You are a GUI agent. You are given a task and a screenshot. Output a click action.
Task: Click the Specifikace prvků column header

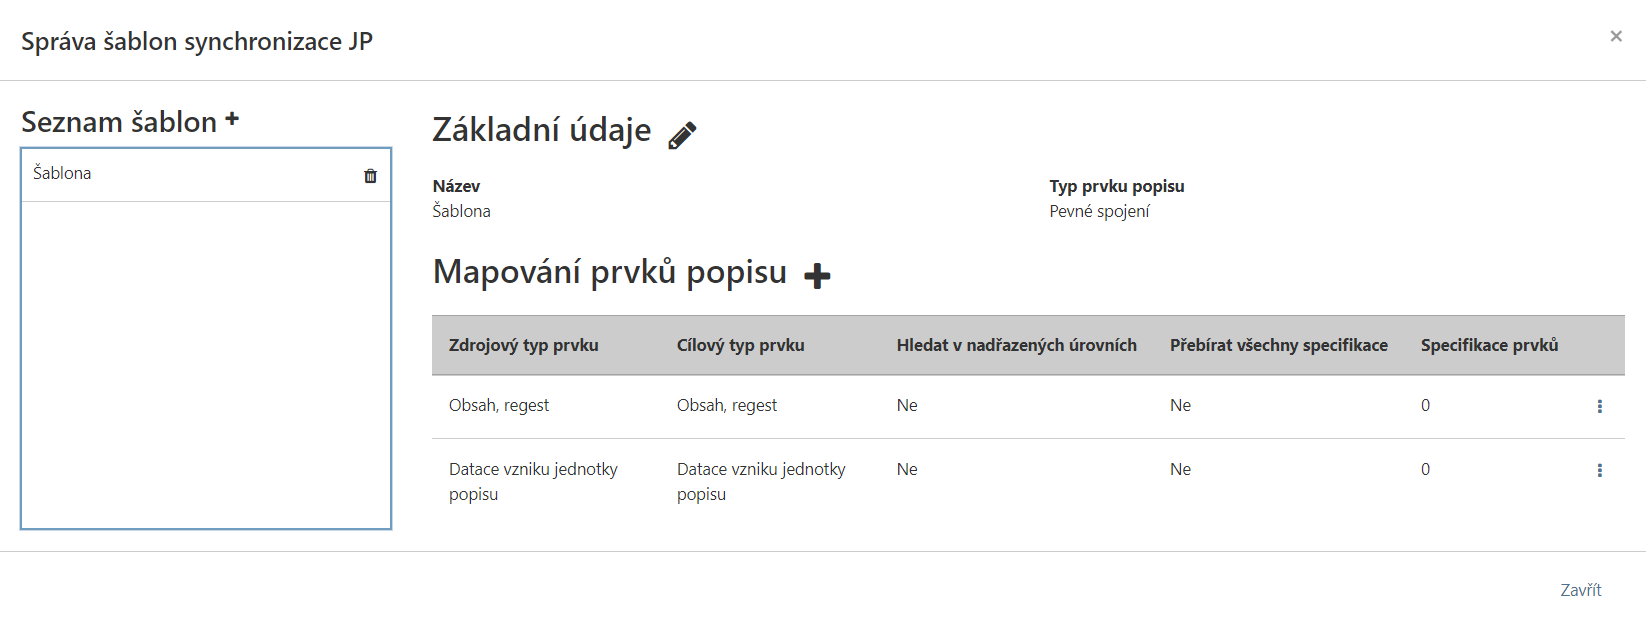pos(1489,345)
